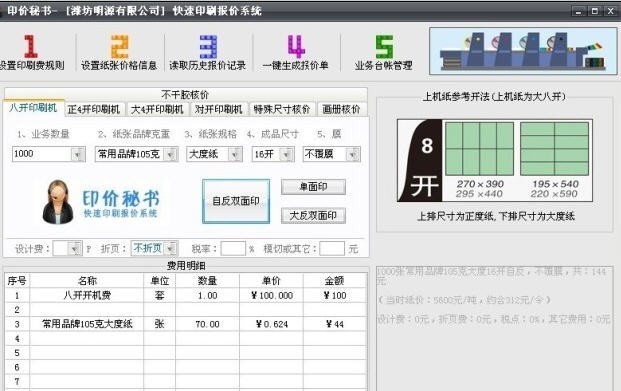
Task: Expand the 不覆膜 lamination dropdown
Action: point(352,154)
